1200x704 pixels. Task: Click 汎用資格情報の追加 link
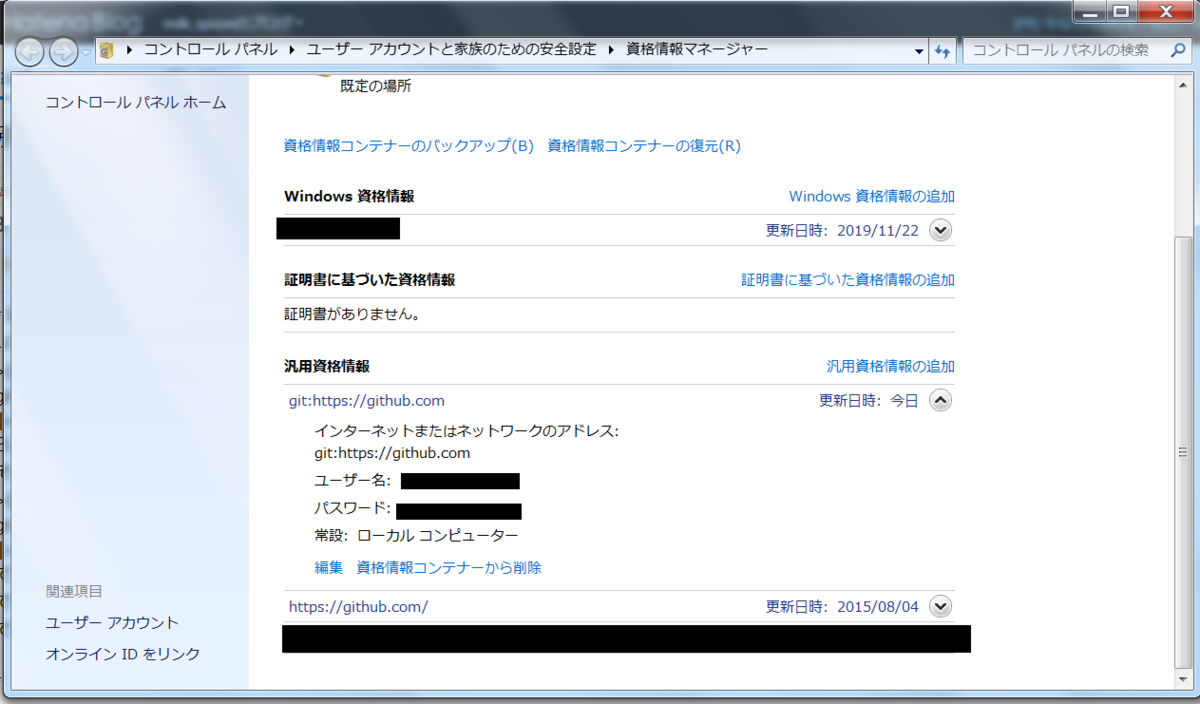coord(891,366)
